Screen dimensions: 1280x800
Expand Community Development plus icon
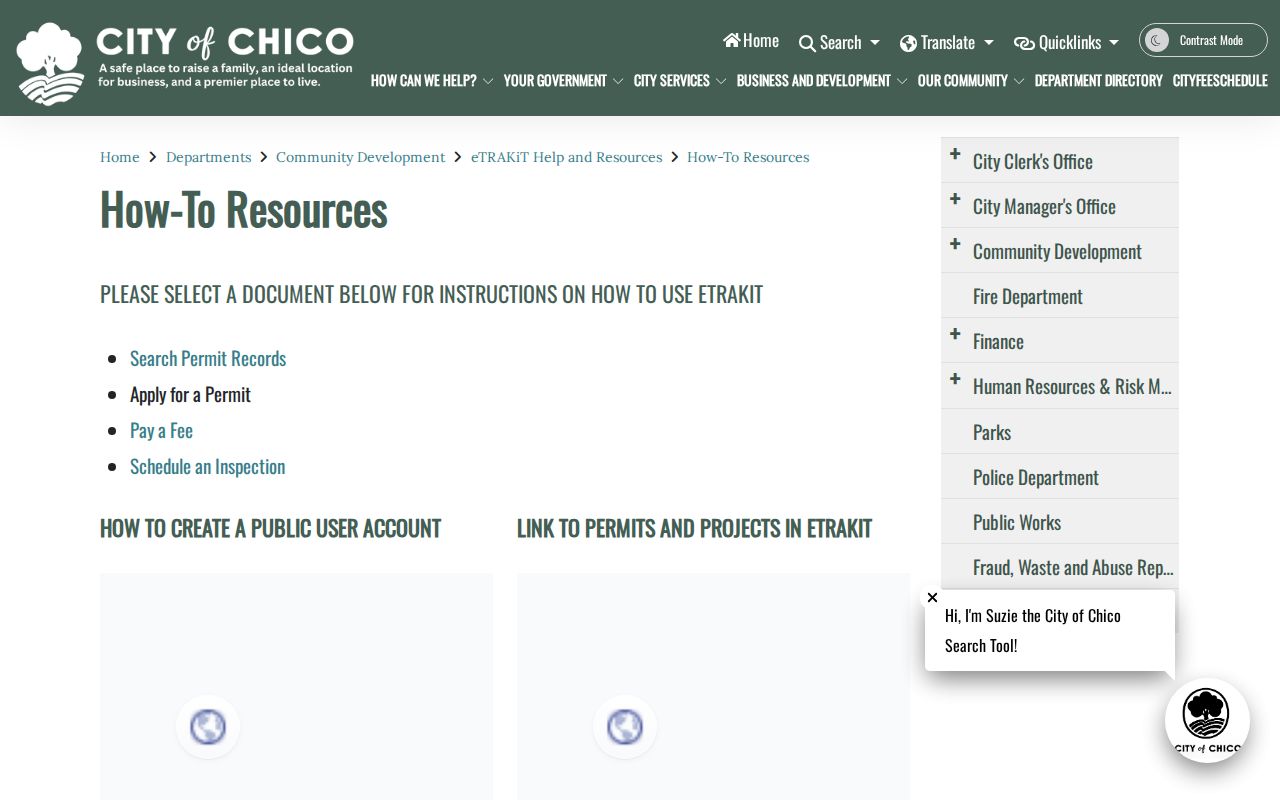[955, 244]
